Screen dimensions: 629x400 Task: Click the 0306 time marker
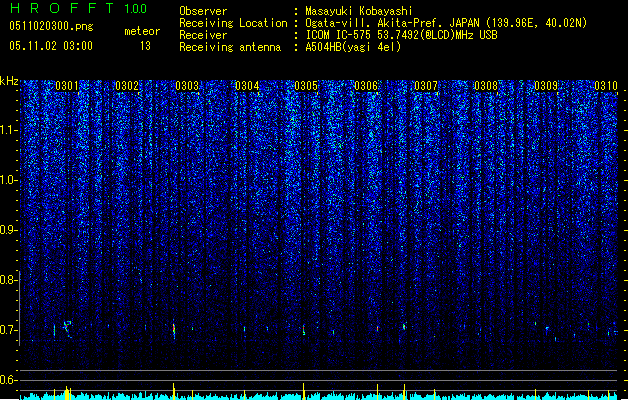pyautogui.click(x=366, y=86)
